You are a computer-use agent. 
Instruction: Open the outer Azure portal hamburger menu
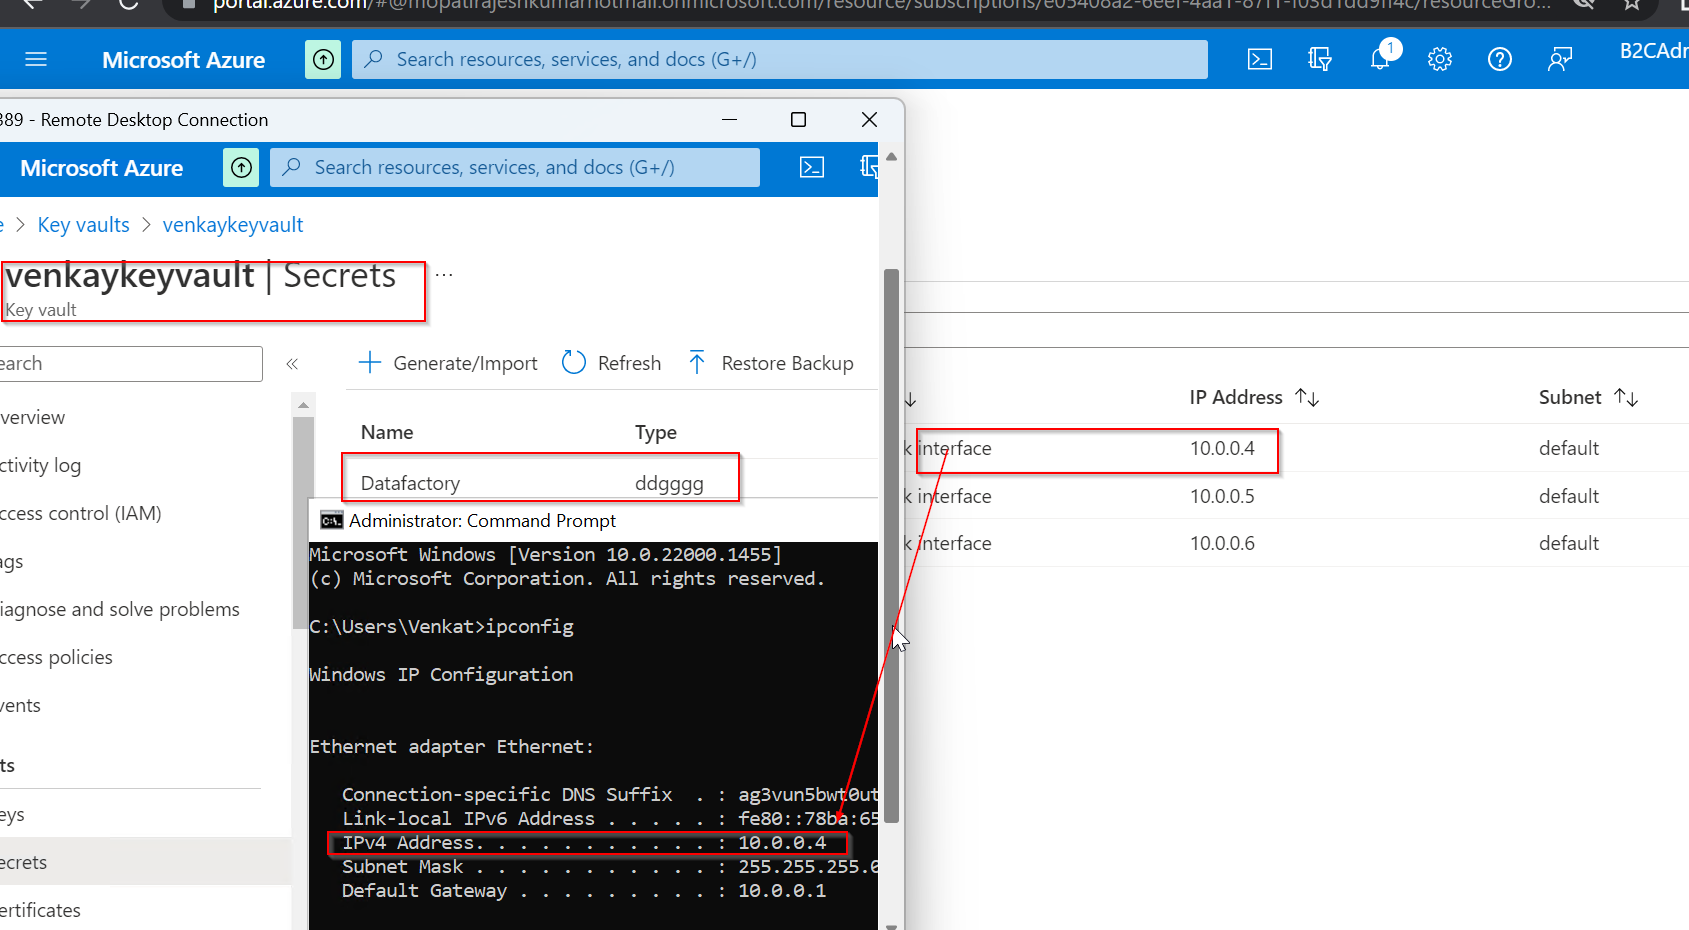(x=36, y=60)
